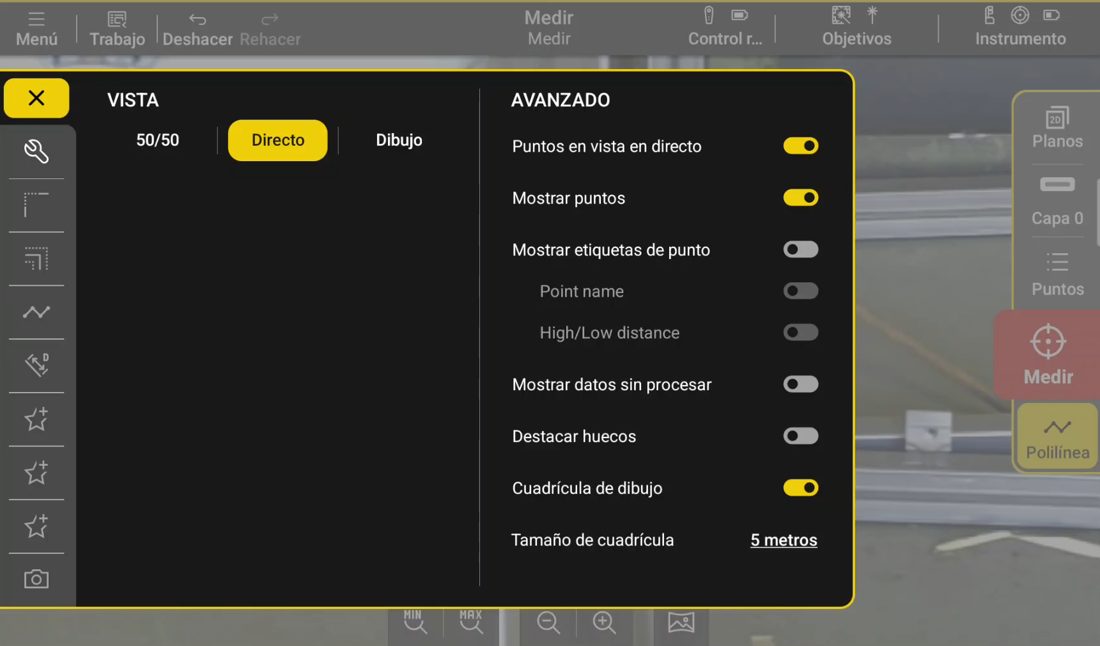1100x646 pixels.
Task: Disable the Cuadrícula de dibujo switch
Action: coord(800,488)
